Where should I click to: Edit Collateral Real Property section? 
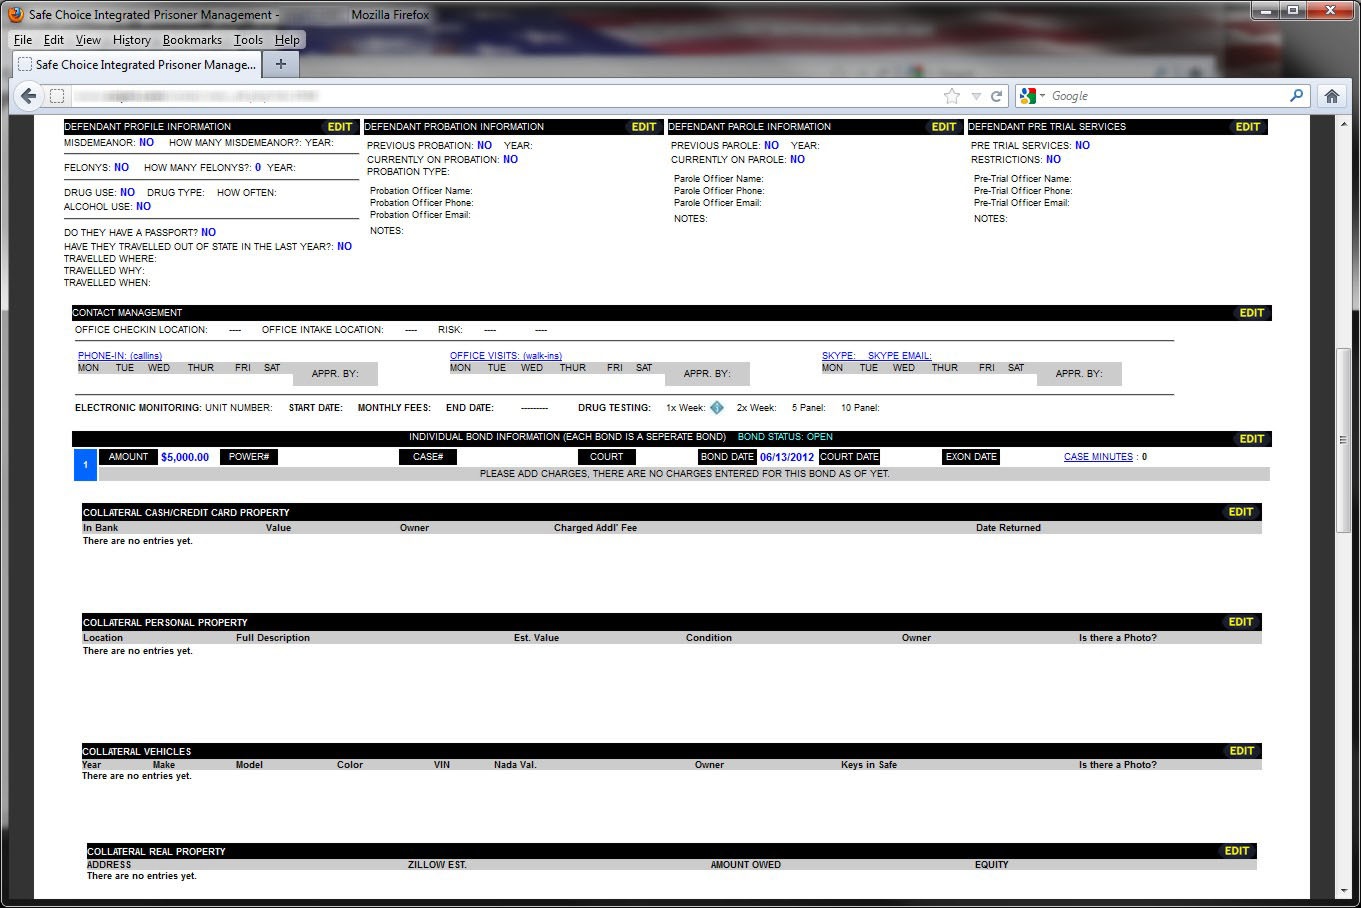1237,851
